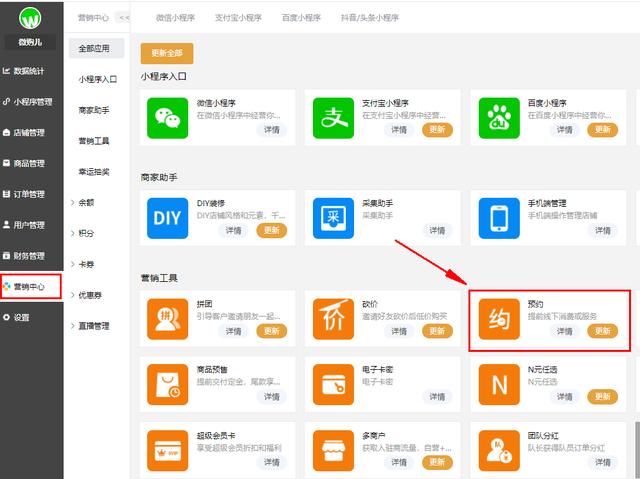This screenshot has height=479, width=640.
Task: Open the 百度小程序 paw icon
Action: pos(499,118)
